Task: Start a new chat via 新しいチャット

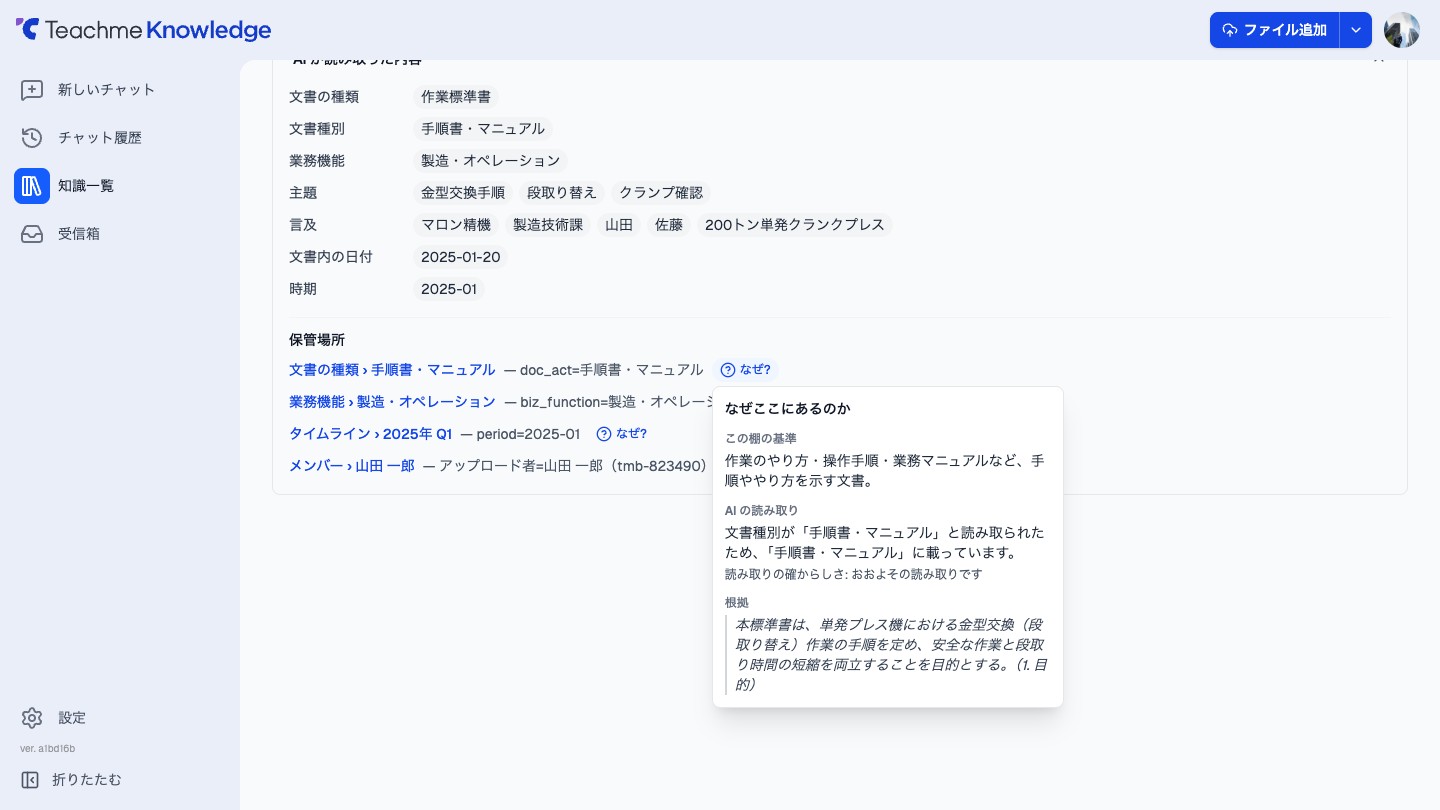Action: point(120,90)
